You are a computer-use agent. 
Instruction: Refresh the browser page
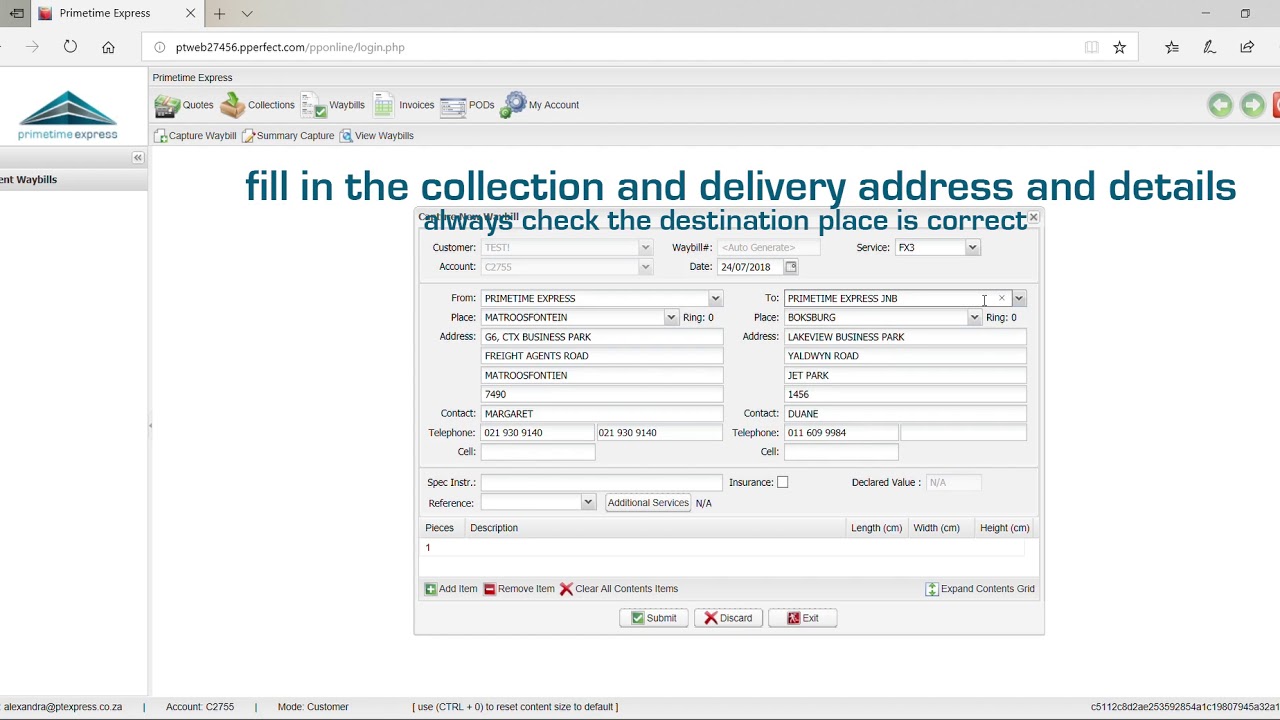click(x=70, y=47)
